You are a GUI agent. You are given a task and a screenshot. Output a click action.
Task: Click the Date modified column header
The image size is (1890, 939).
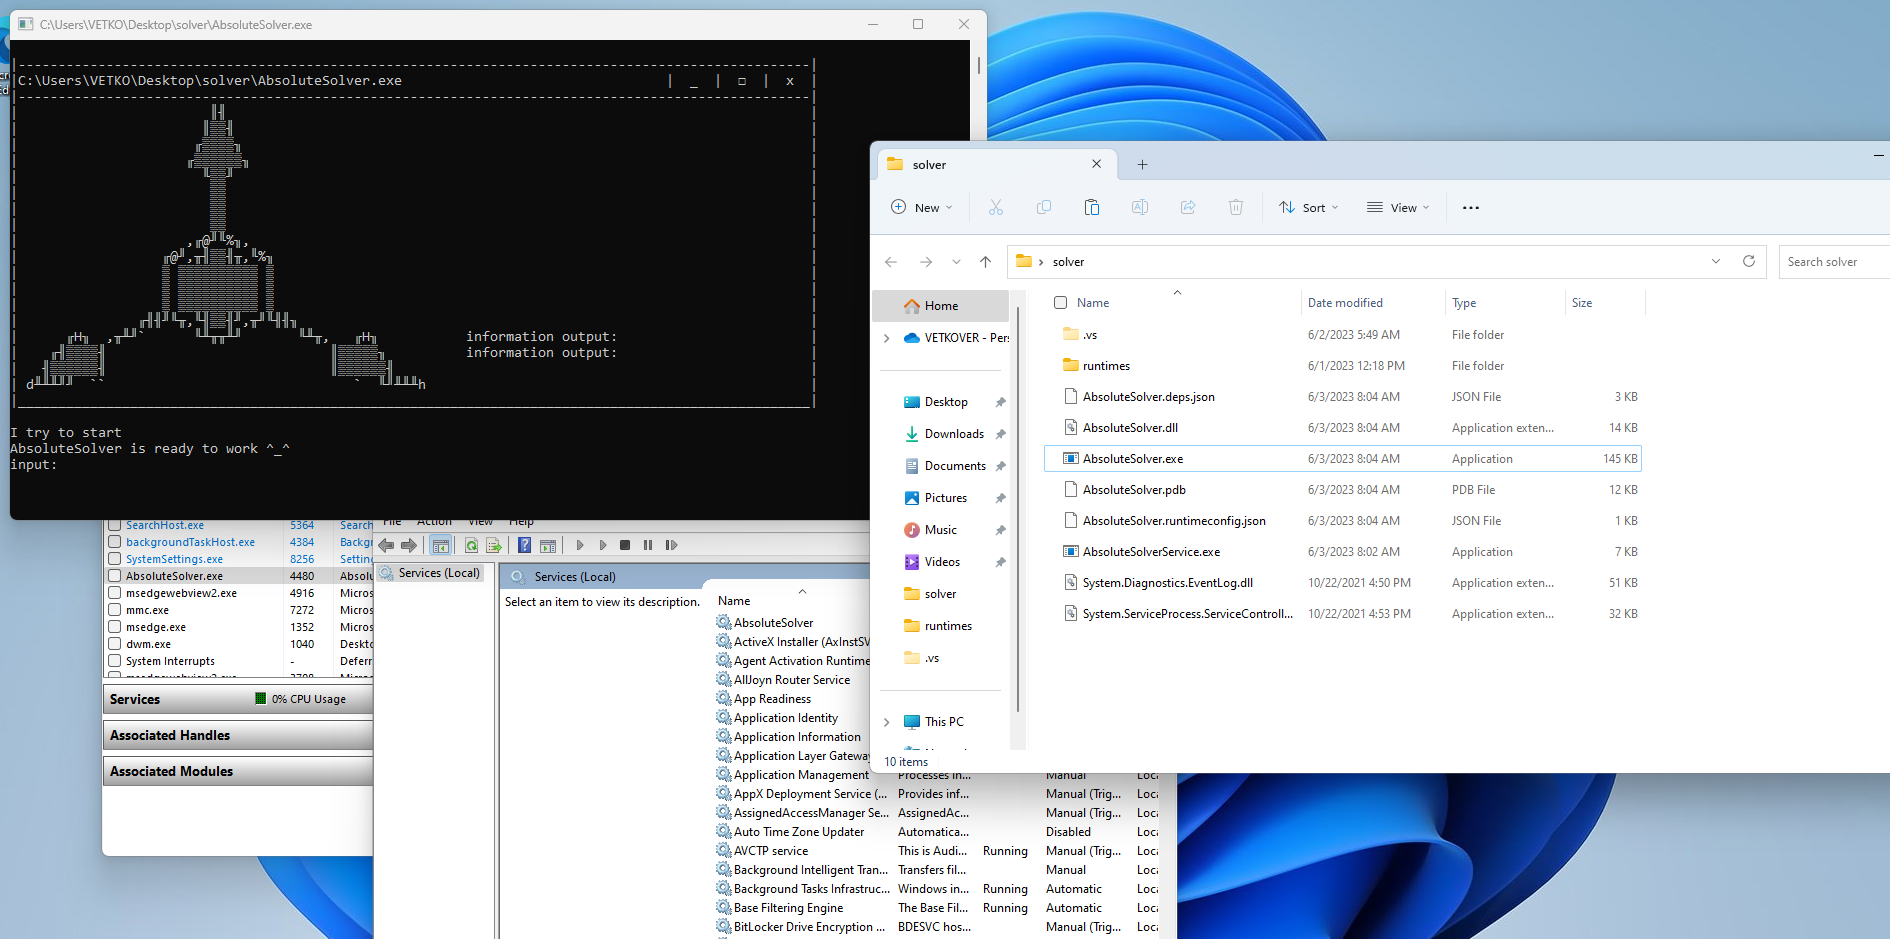(x=1345, y=303)
